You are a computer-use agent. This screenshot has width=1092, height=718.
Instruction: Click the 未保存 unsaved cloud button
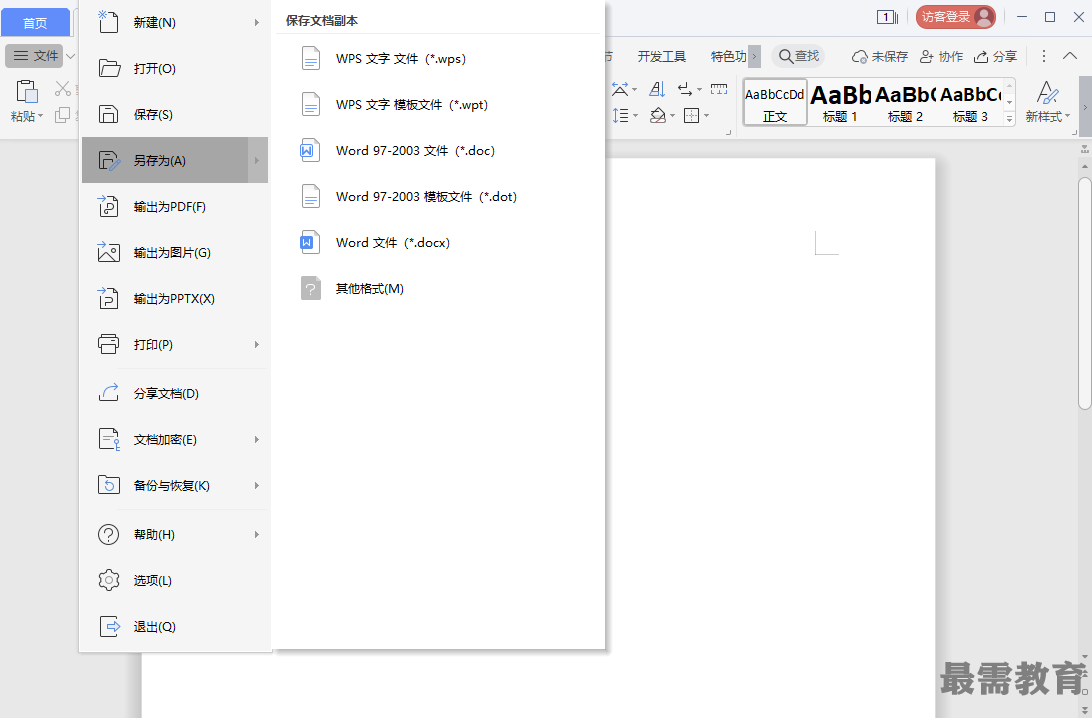880,56
